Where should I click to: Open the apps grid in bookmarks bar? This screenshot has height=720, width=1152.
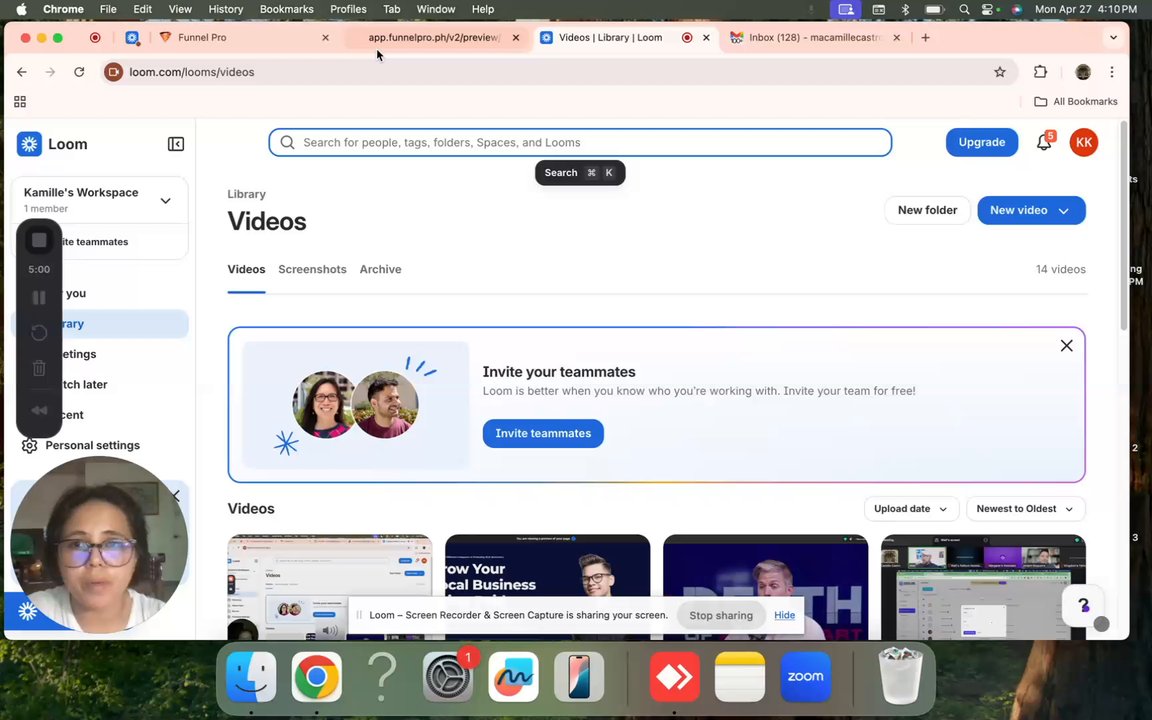(20, 101)
